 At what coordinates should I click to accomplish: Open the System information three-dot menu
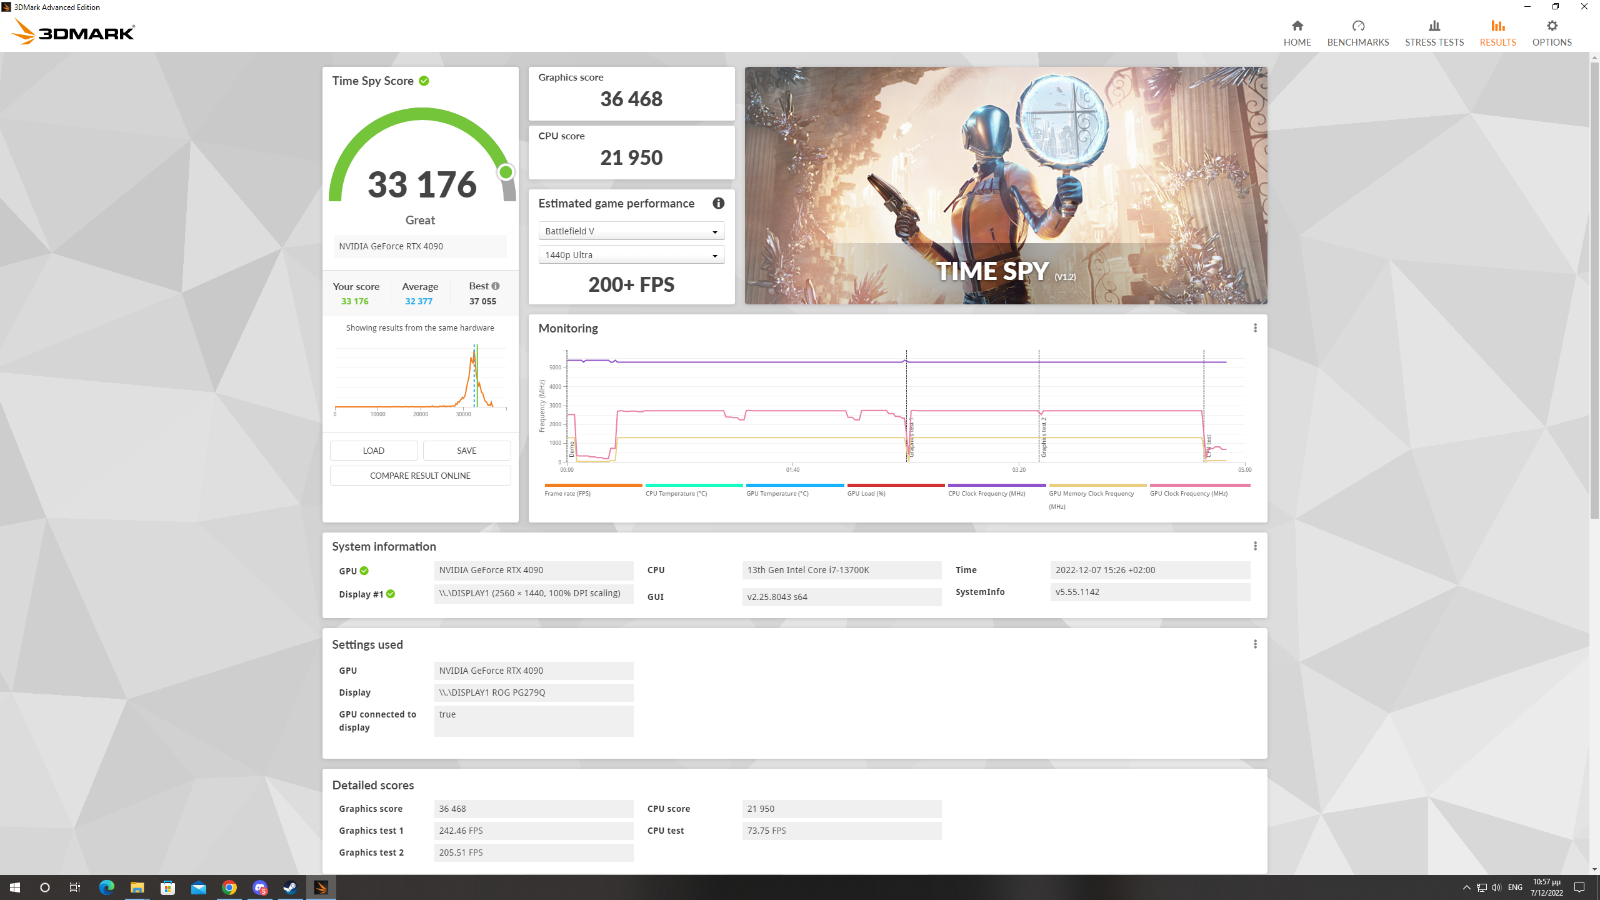[1255, 546]
